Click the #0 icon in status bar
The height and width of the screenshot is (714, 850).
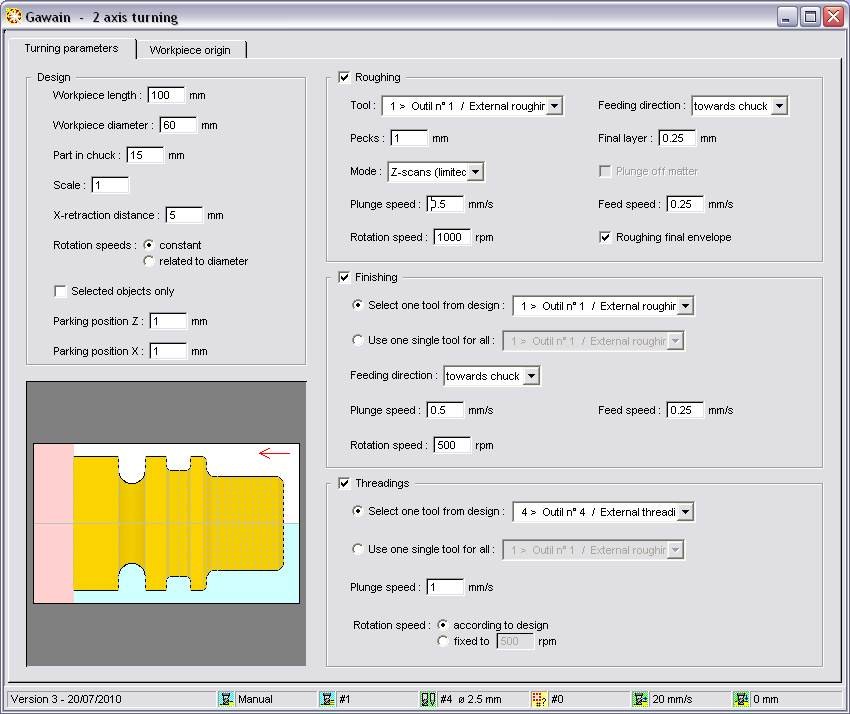(x=539, y=699)
